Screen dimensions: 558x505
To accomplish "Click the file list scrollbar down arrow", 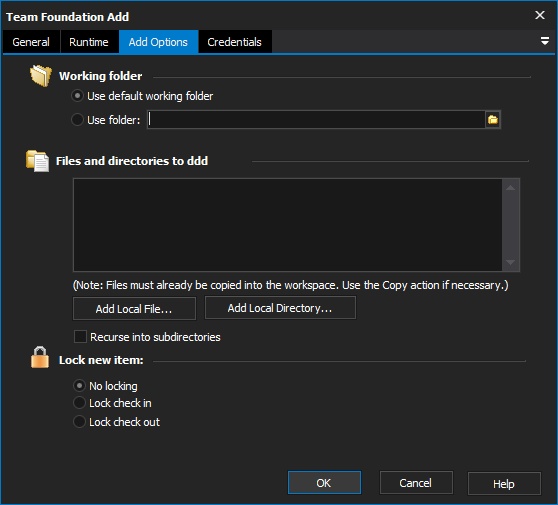I will (x=511, y=262).
